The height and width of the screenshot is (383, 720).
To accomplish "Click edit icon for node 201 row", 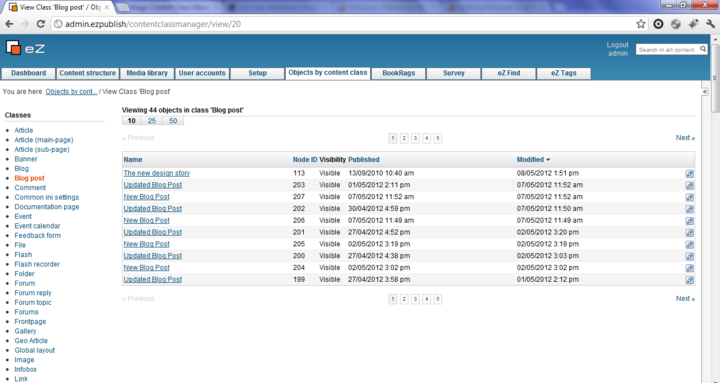I will tap(689, 233).
